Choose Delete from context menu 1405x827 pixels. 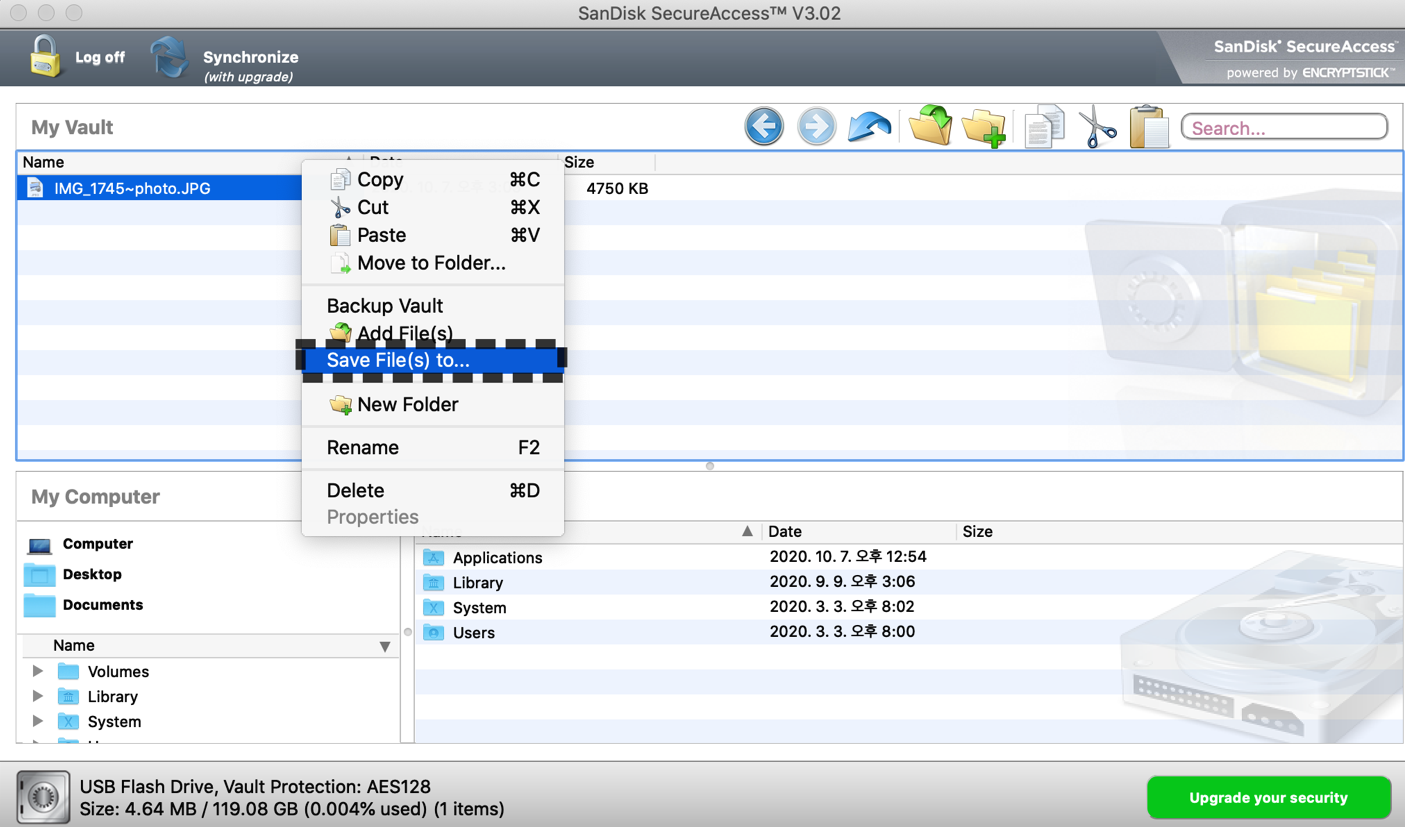click(x=433, y=490)
